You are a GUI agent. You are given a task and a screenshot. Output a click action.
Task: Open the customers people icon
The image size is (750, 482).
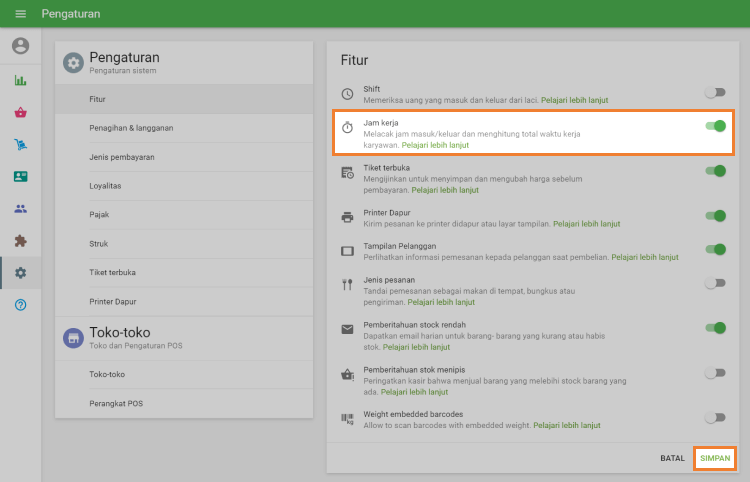20,209
